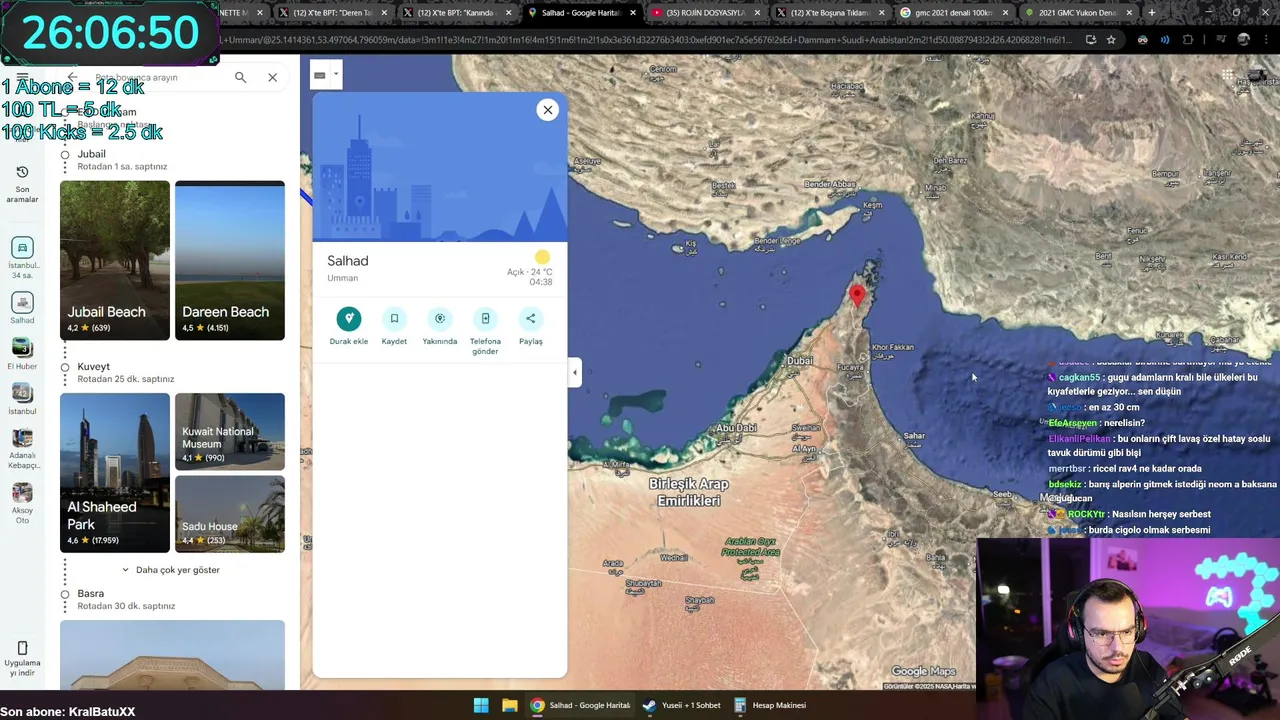Click Bender Abbas on the map
This screenshot has height=720, width=1280.
coord(830,184)
